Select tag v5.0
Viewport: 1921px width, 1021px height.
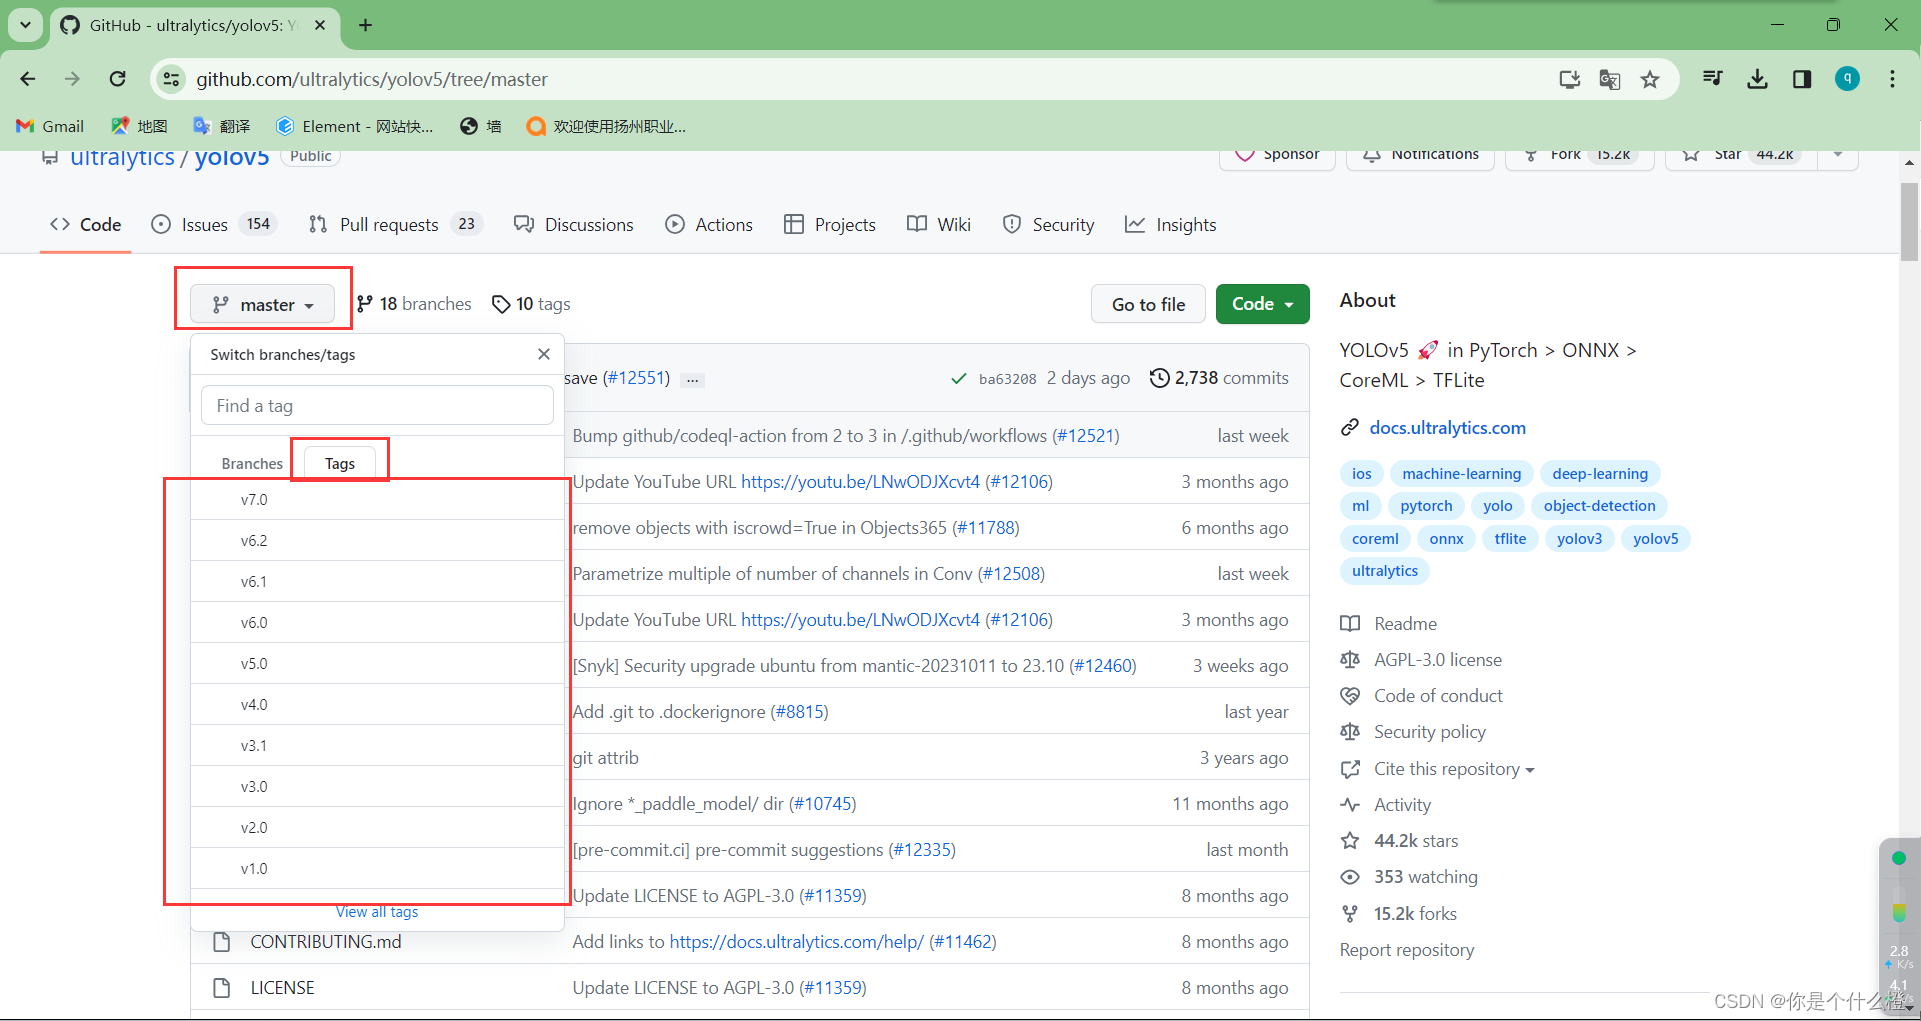377,663
